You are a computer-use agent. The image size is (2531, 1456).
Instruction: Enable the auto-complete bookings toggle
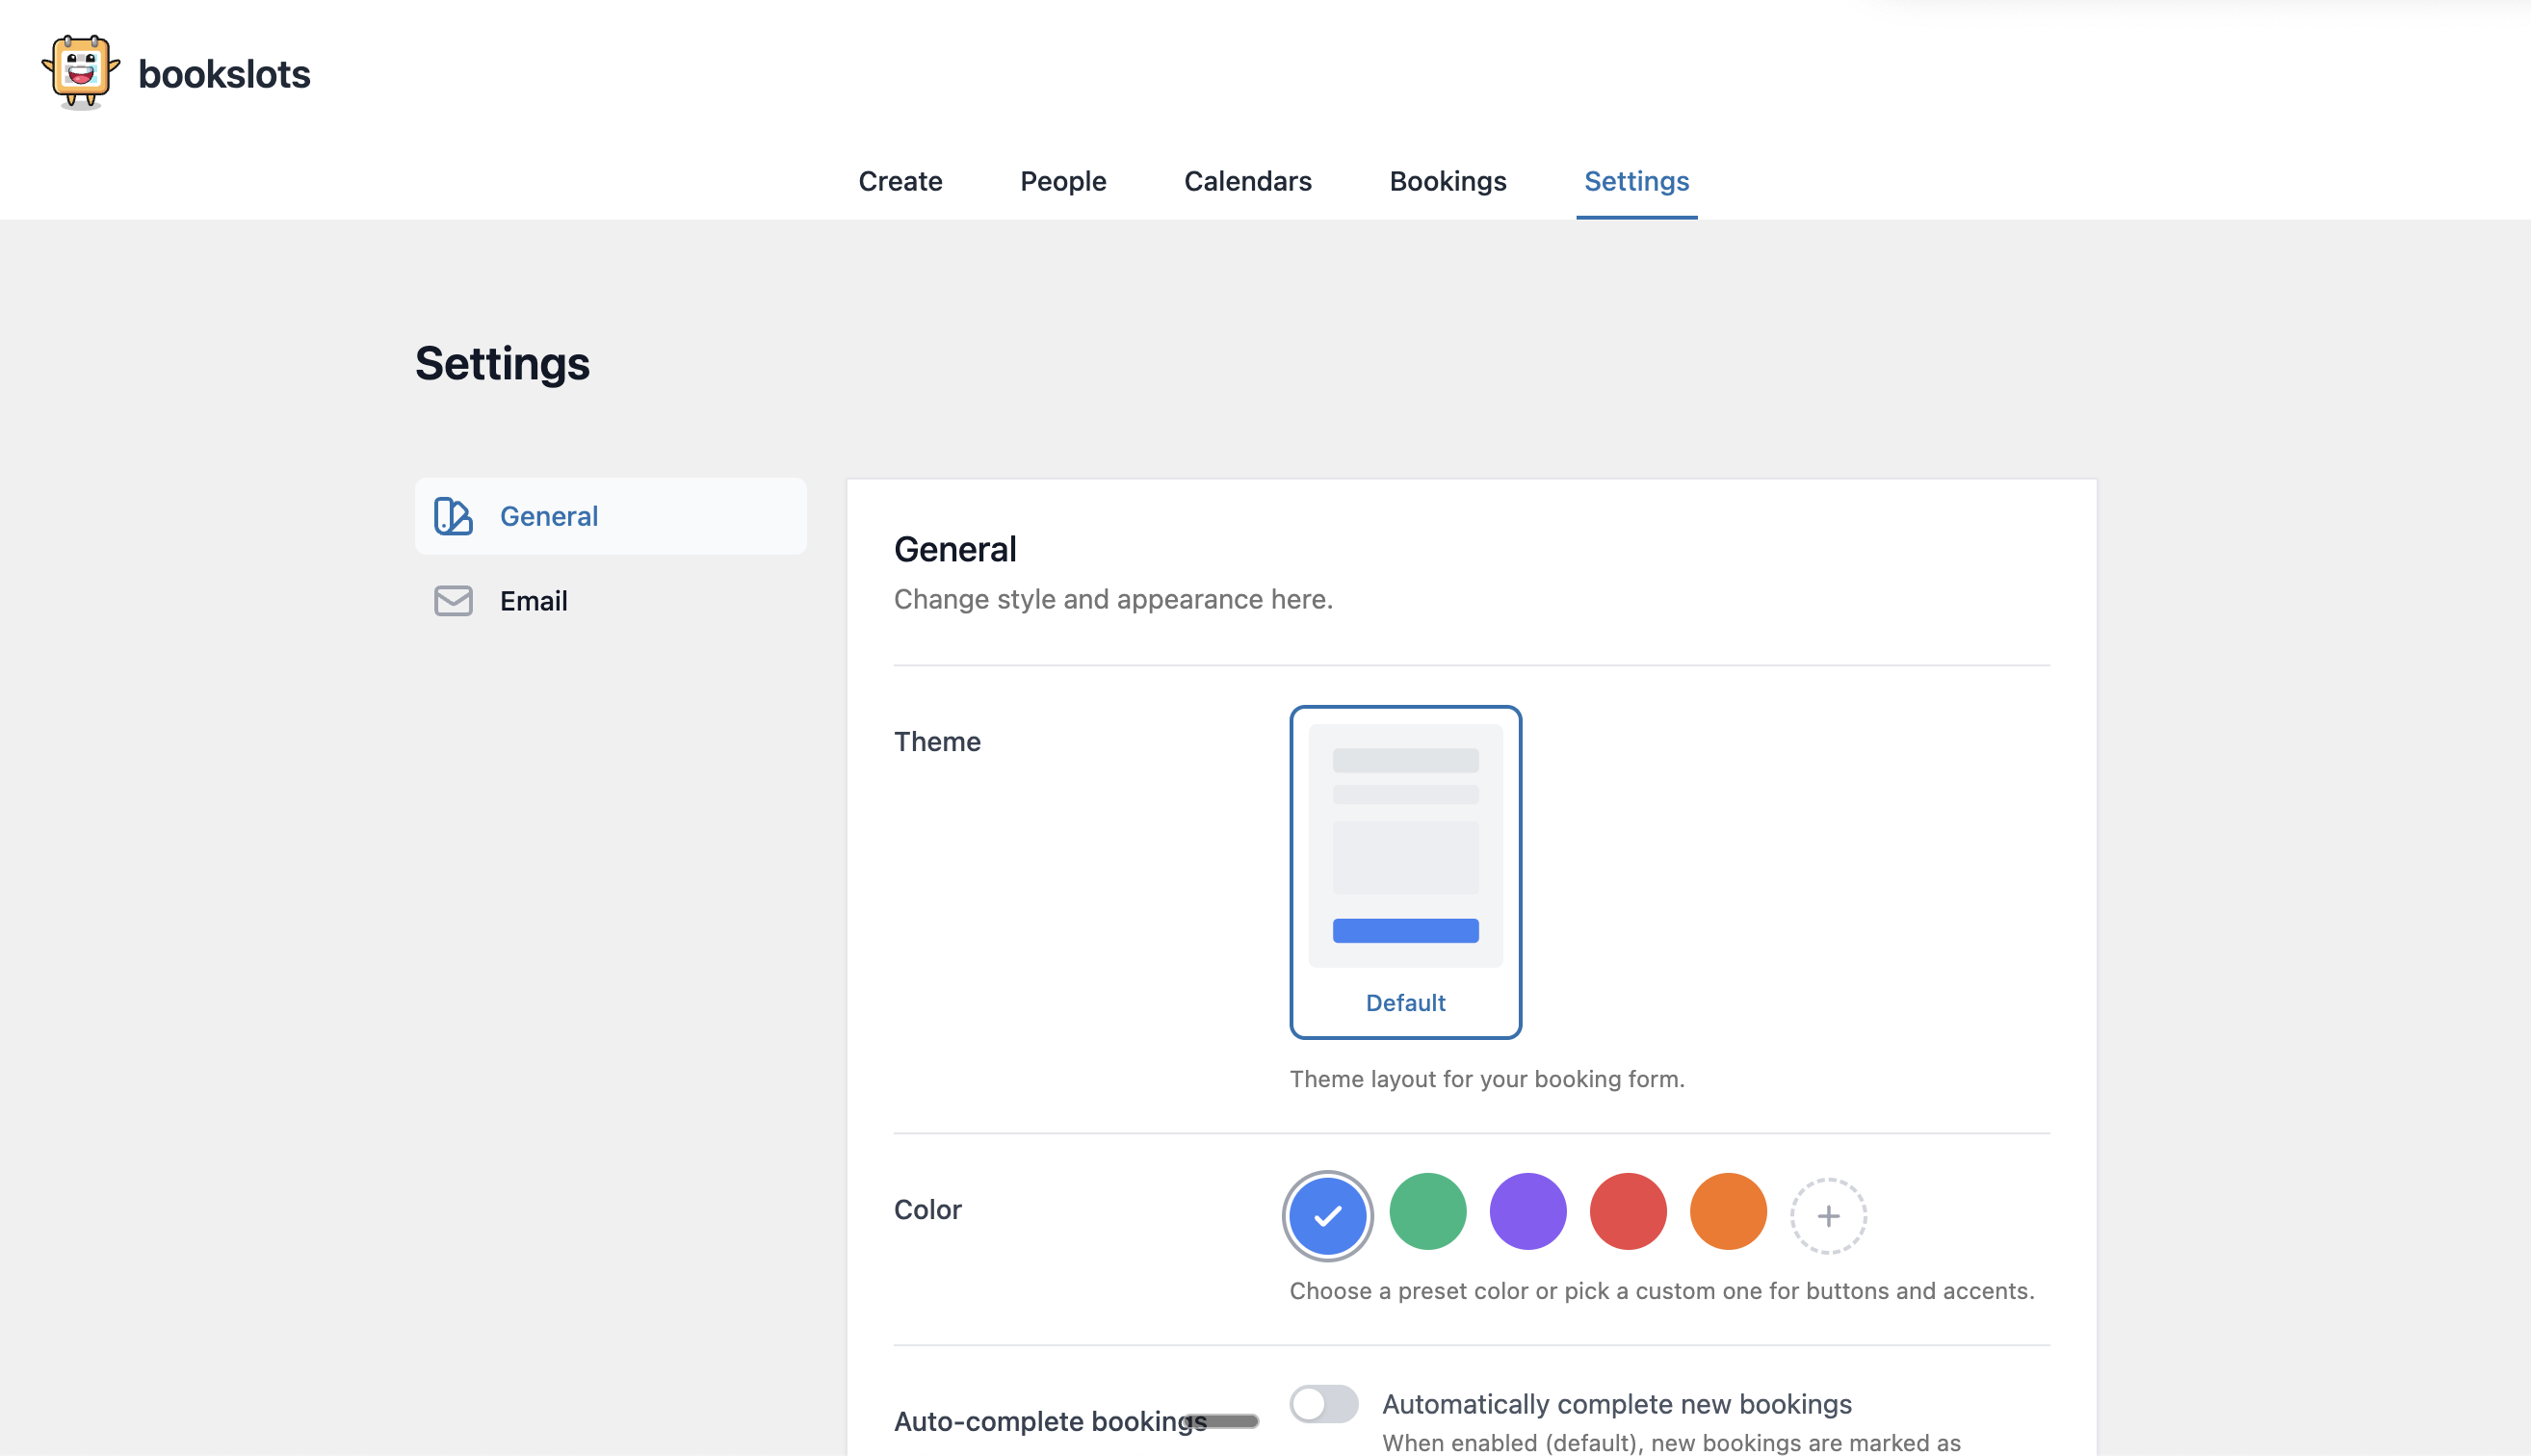(1323, 1404)
